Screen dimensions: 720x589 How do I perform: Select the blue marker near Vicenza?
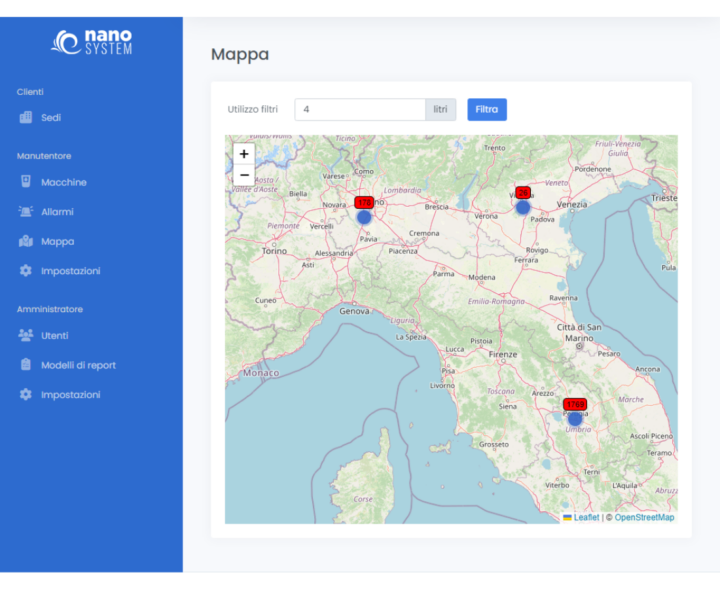(522, 207)
